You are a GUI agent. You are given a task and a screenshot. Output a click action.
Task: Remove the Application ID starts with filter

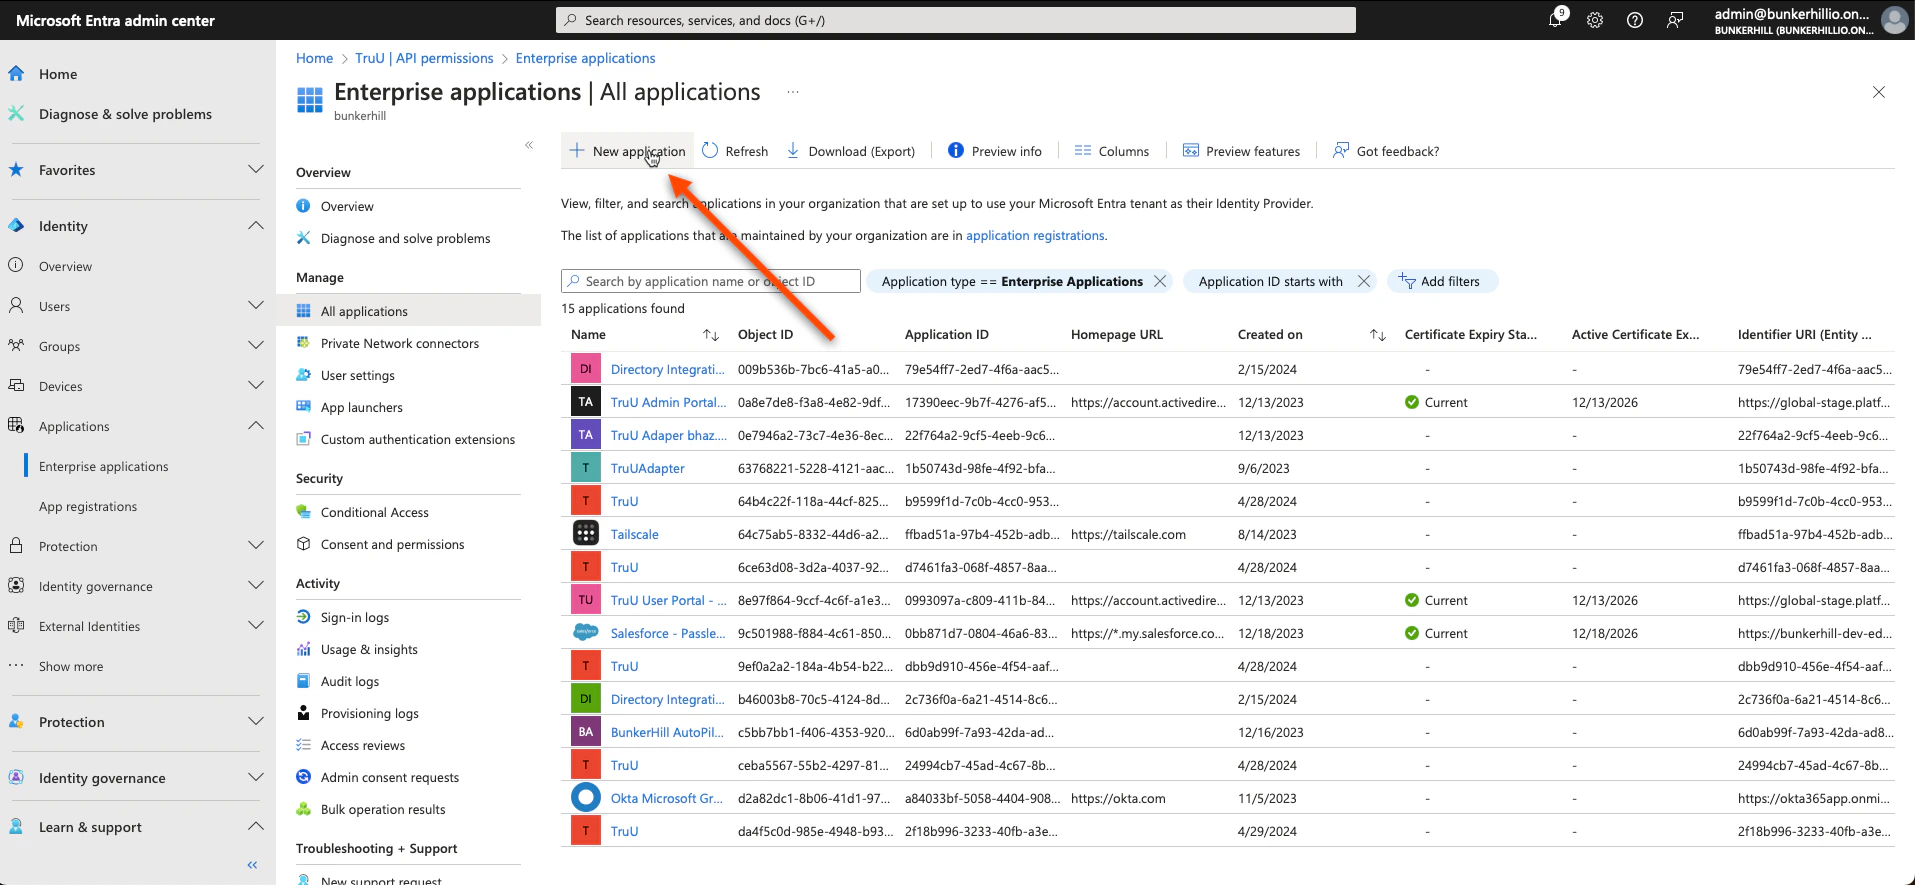coord(1364,281)
